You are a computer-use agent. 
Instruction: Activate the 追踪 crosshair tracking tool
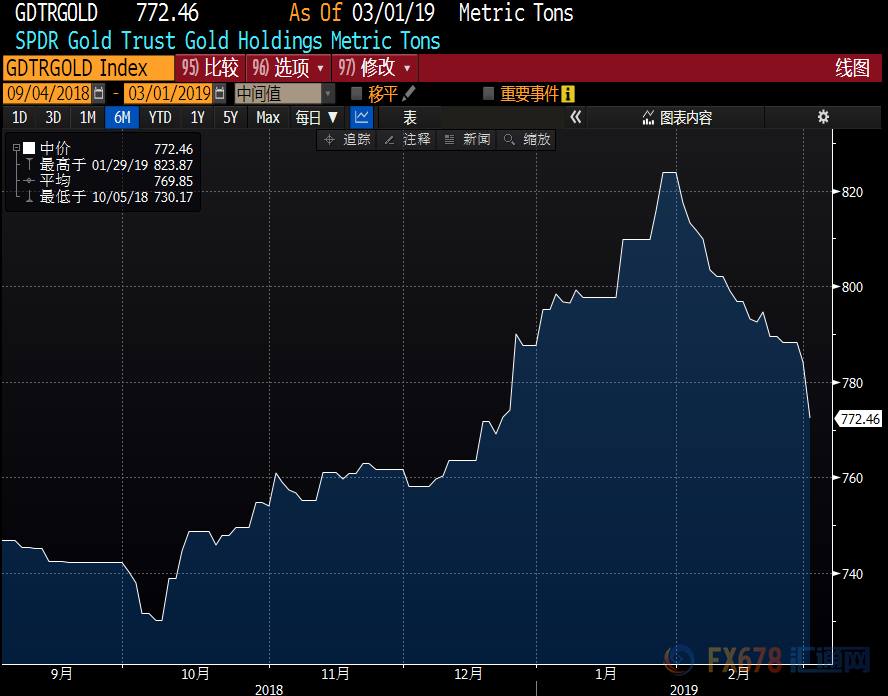[347, 140]
